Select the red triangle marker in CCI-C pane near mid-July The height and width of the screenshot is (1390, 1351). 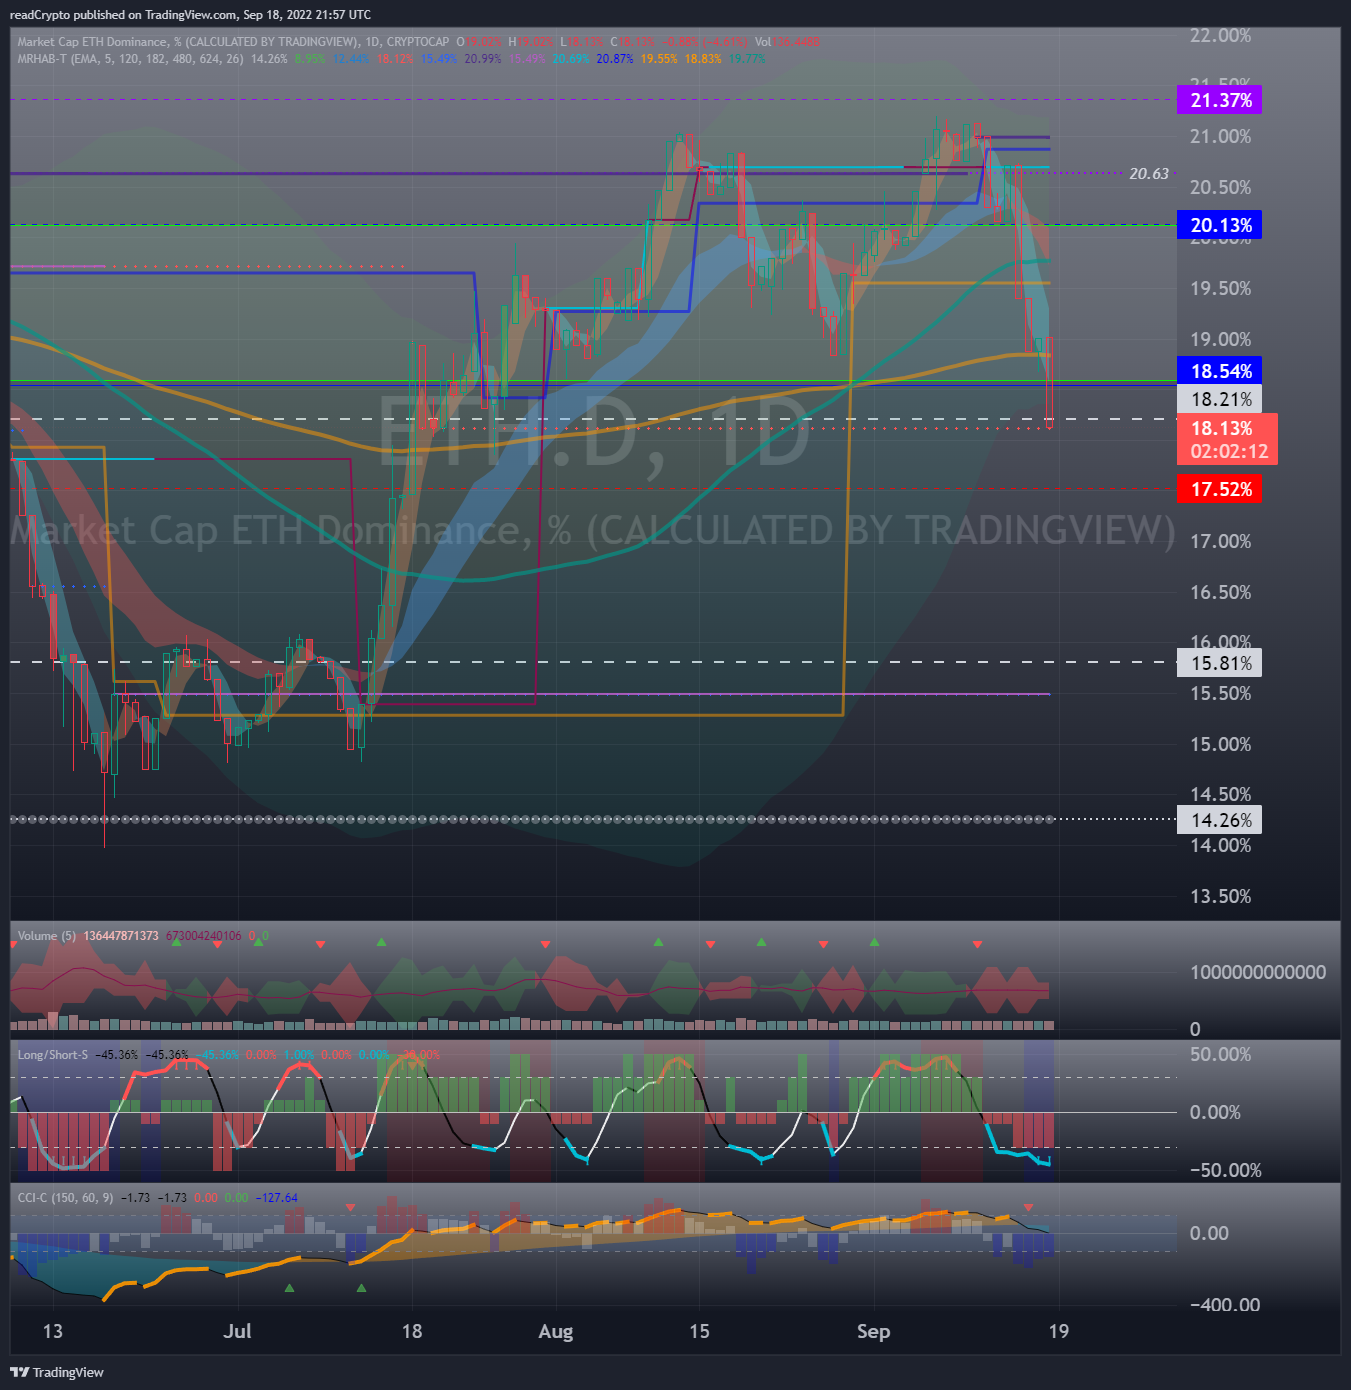(350, 1207)
